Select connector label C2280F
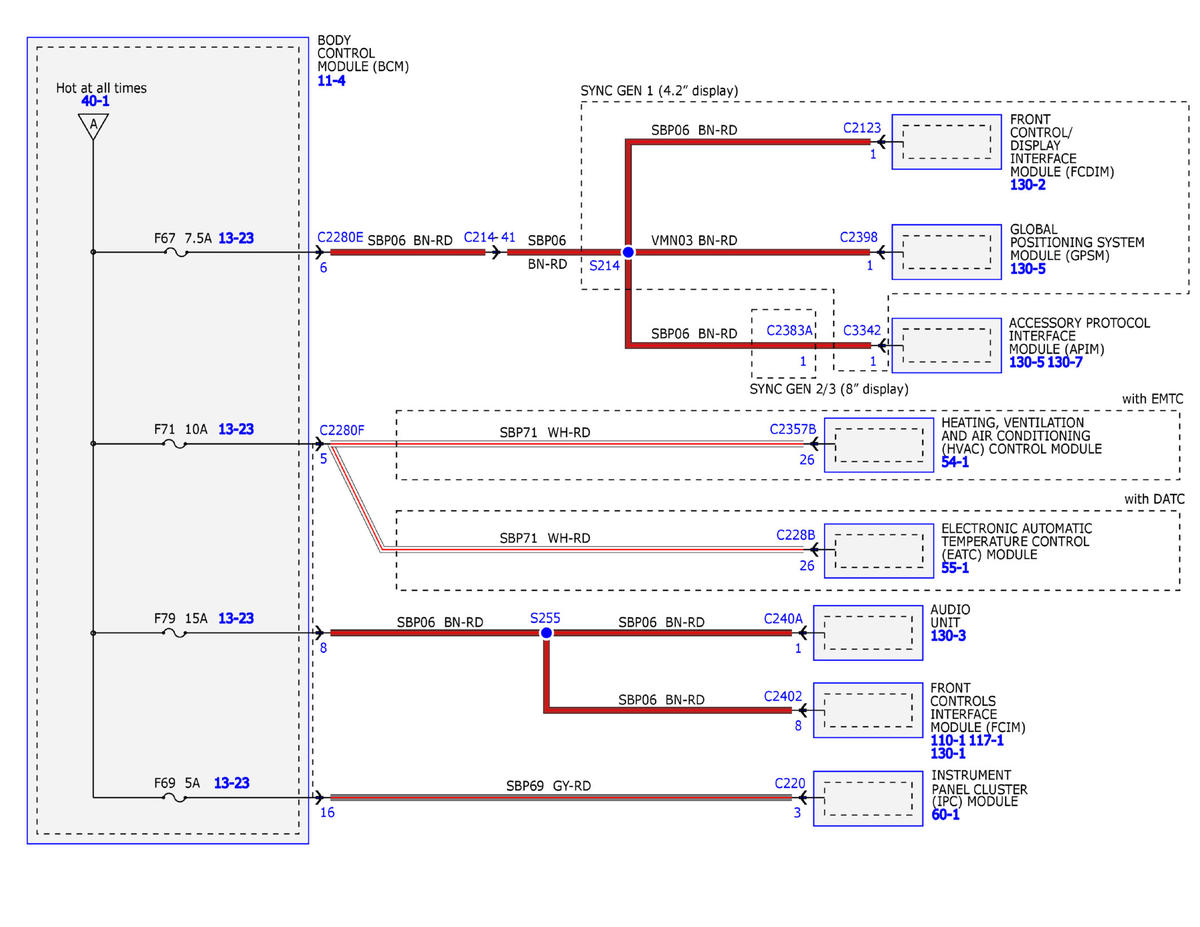This screenshot has height=927, width=1200. coord(342,430)
